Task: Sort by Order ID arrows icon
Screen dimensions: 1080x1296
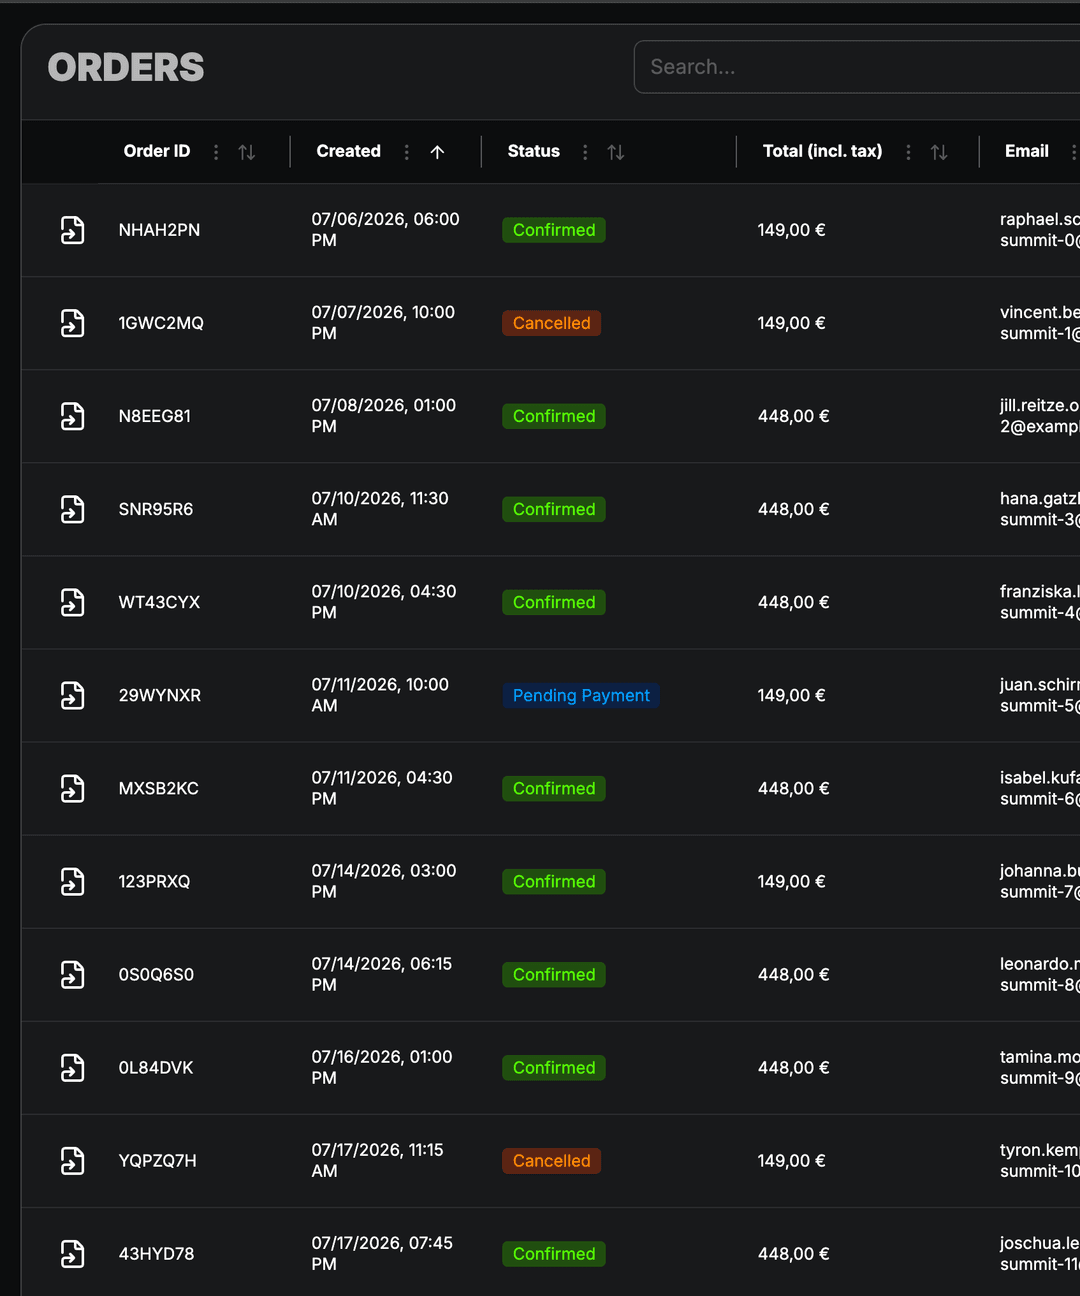Action: point(247,152)
